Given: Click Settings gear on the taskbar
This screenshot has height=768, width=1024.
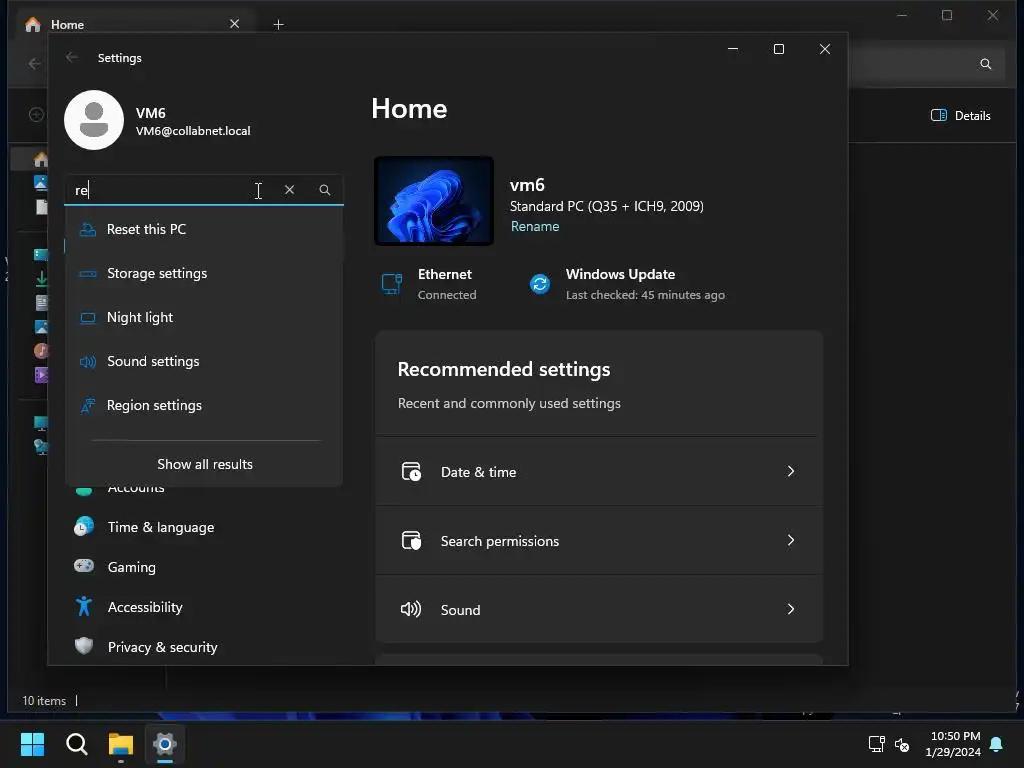Looking at the screenshot, I should [165, 744].
